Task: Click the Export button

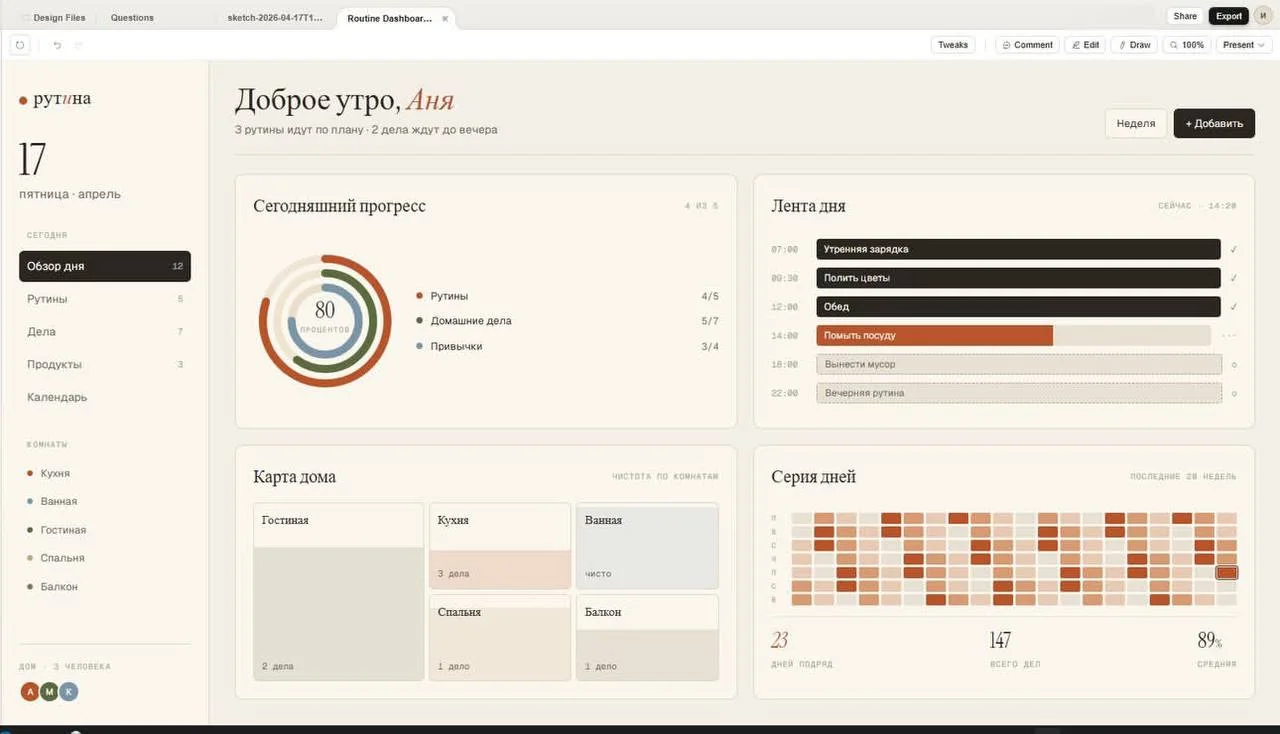Action: [1229, 16]
